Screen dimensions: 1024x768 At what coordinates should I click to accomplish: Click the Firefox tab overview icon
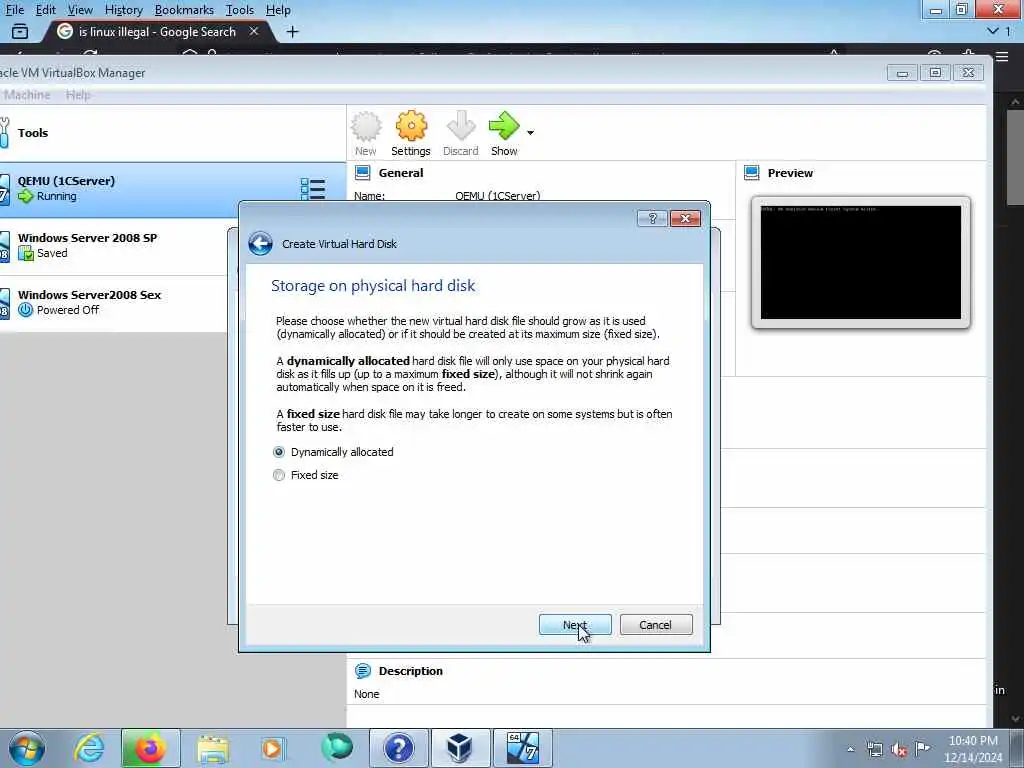[20, 31]
